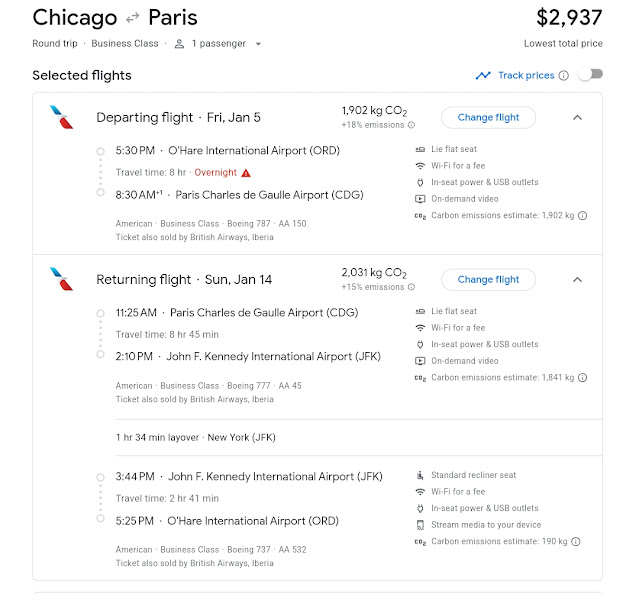Click the +18% emissions info icon
The height and width of the screenshot is (594, 639).
[411, 125]
